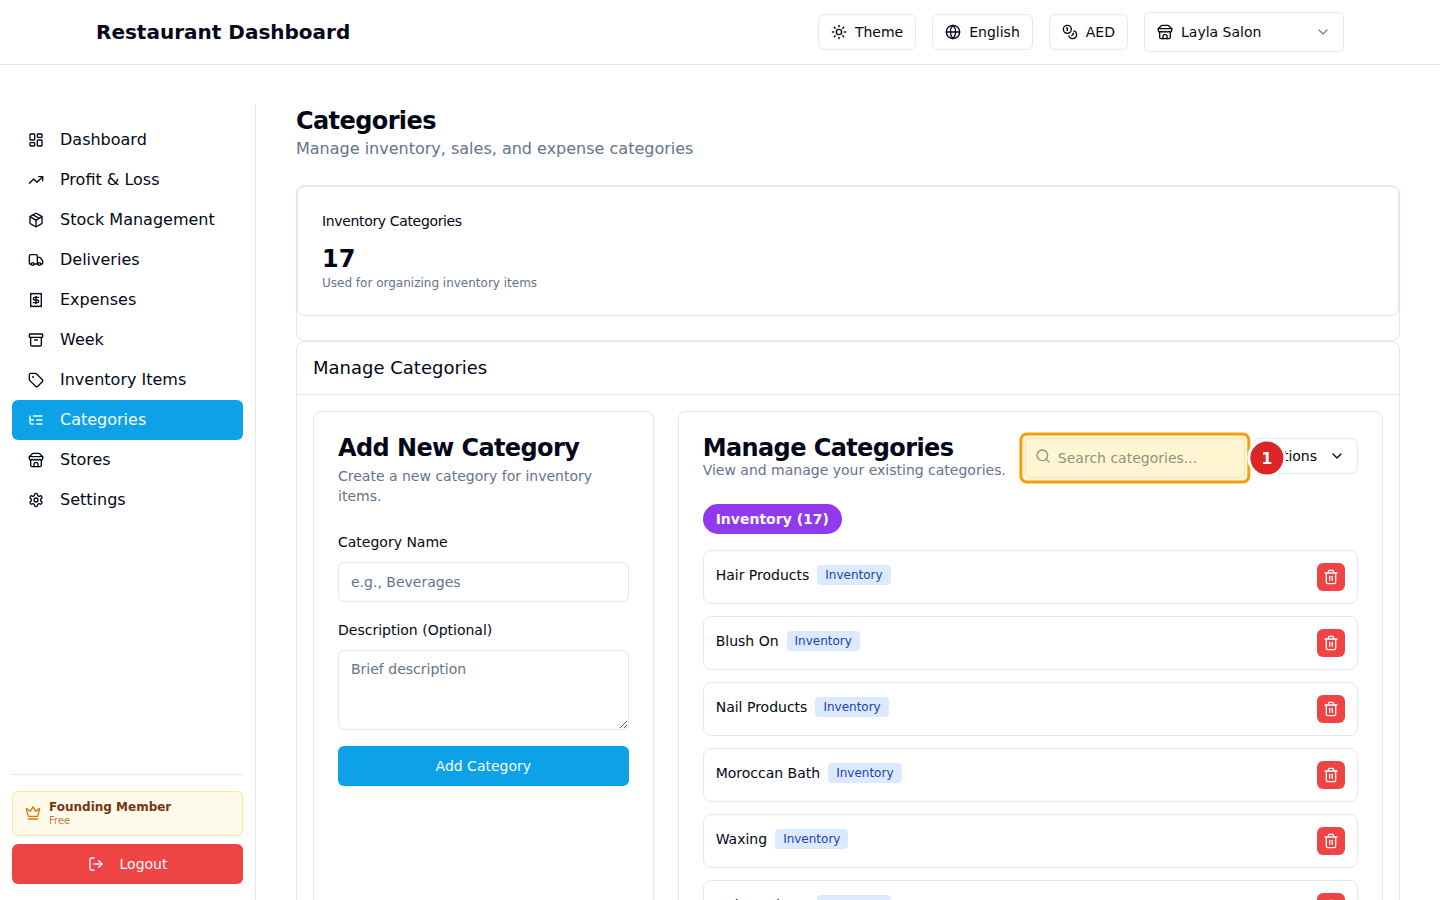This screenshot has height=900, width=1440.
Task: Select the Profit & Loss chart icon
Action: tap(36, 179)
